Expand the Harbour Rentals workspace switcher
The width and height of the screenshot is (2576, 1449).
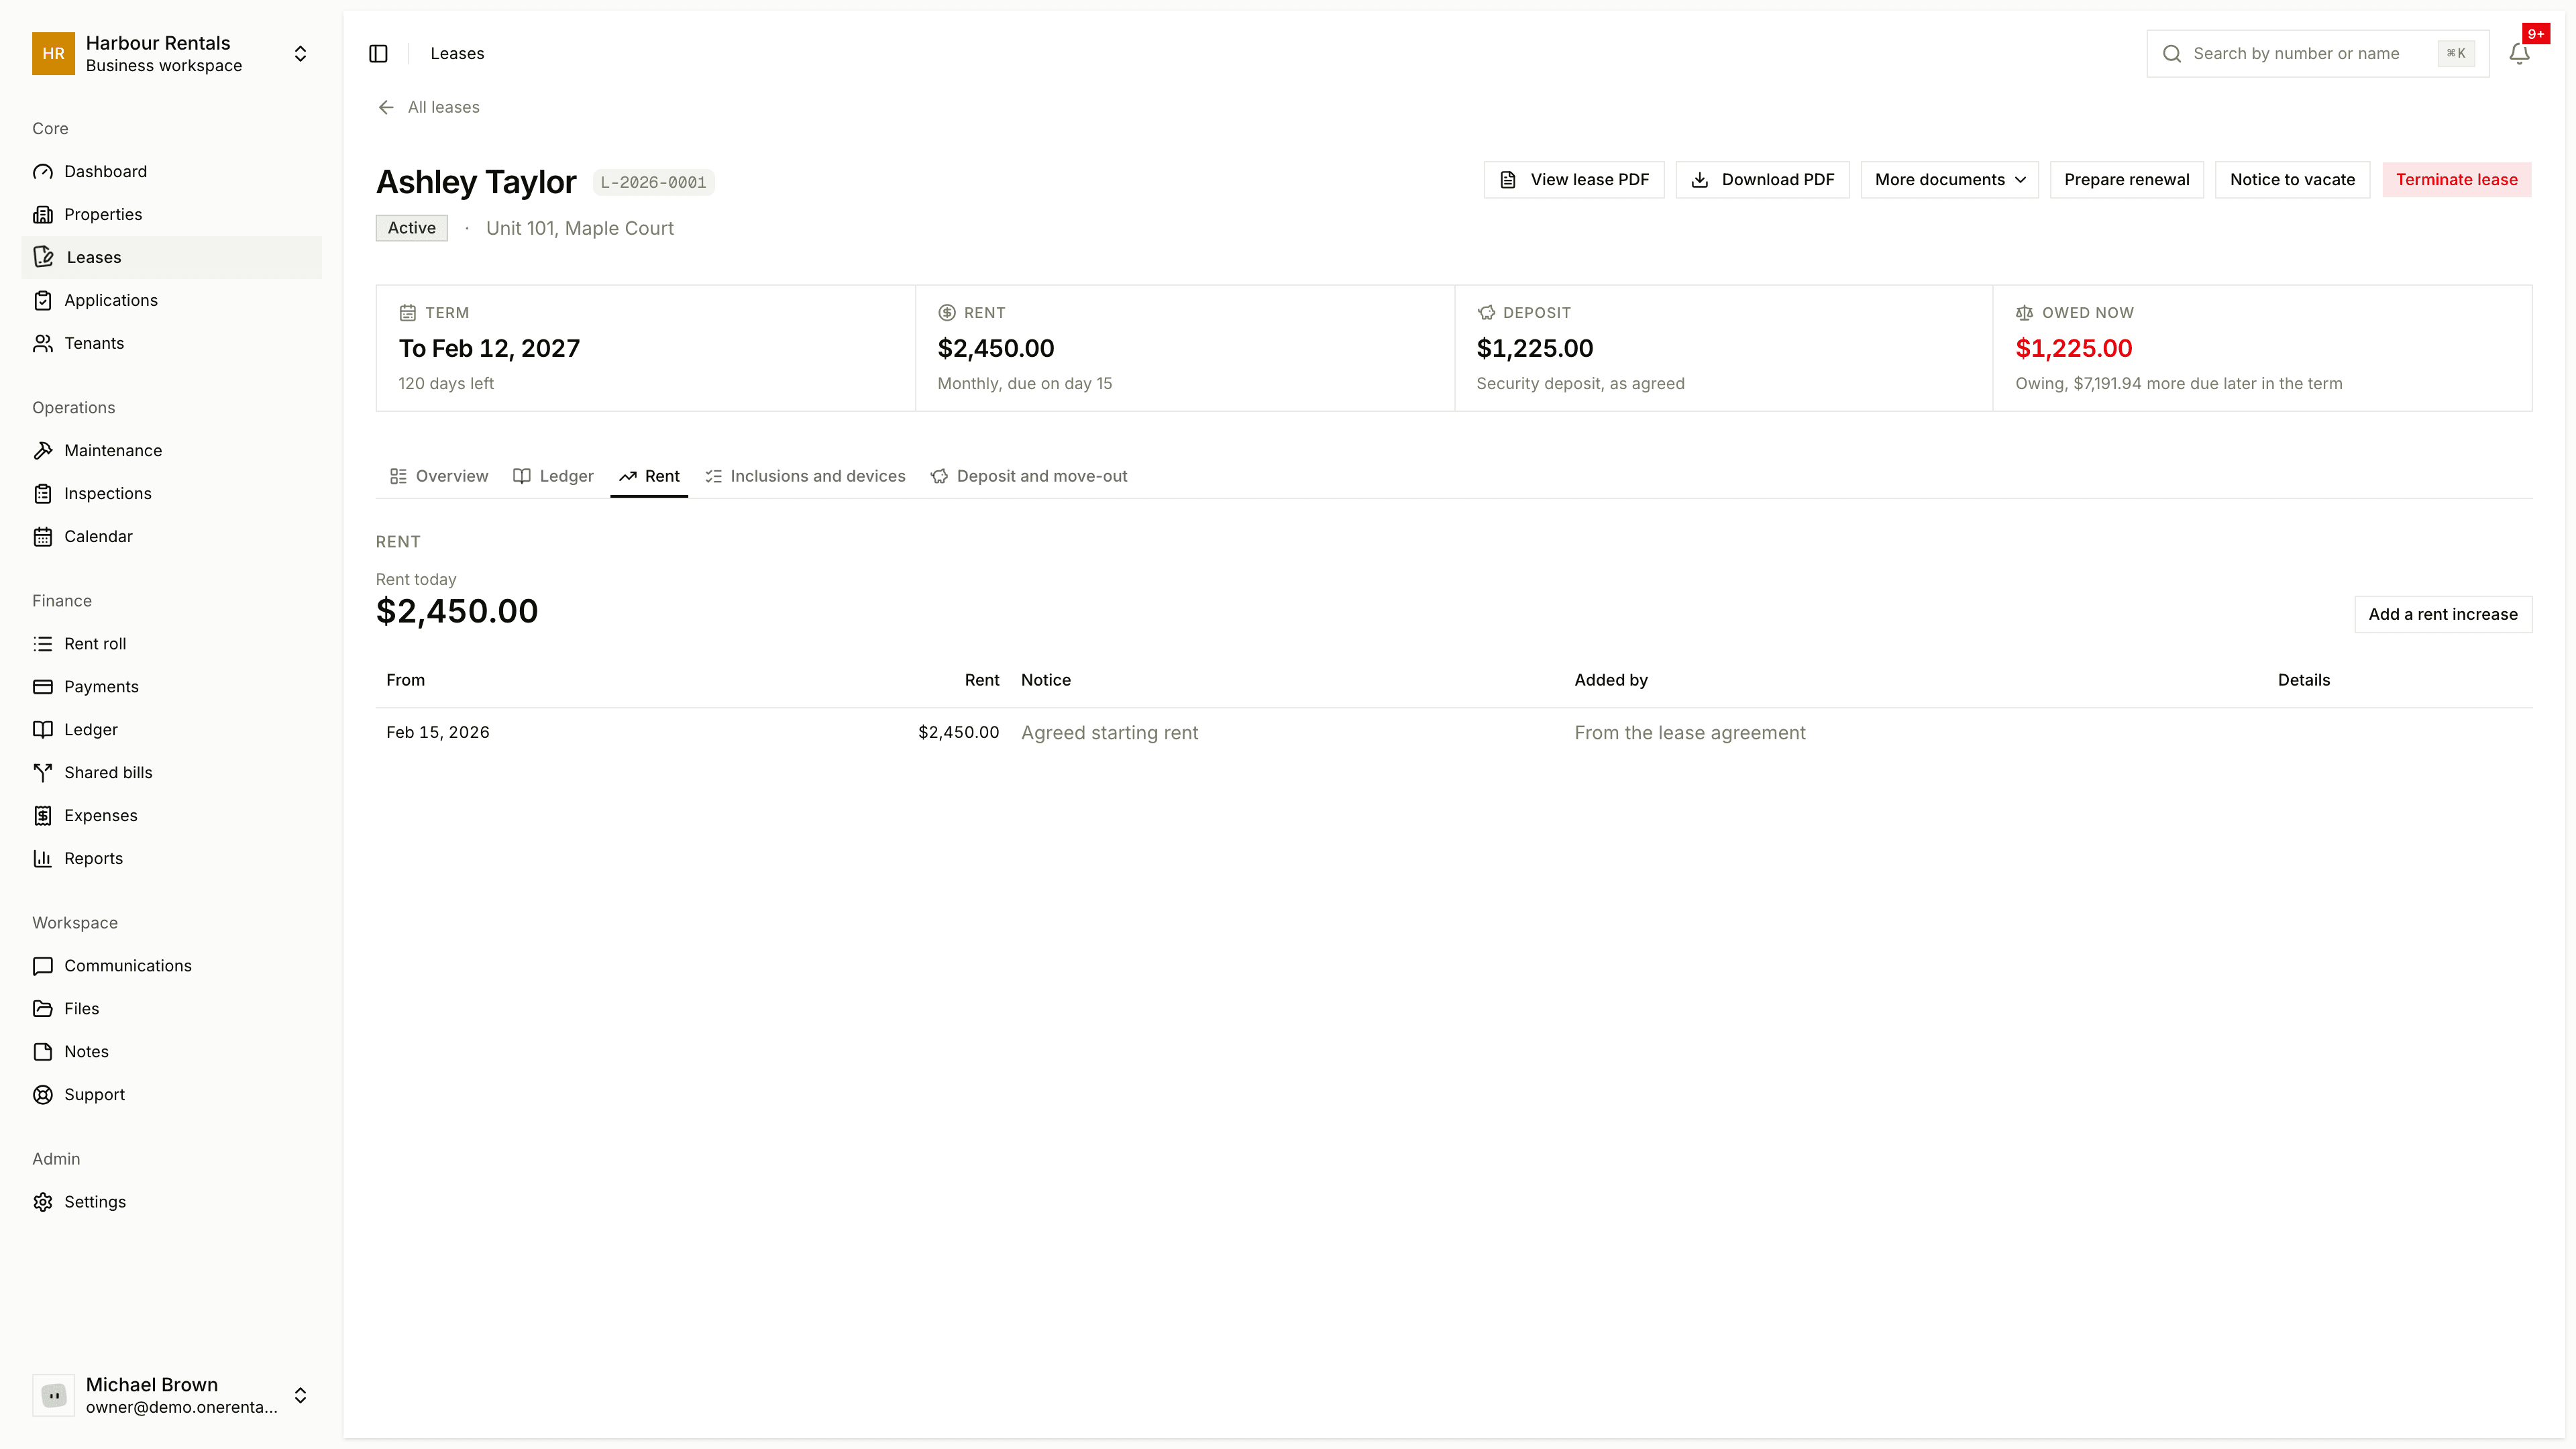point(300,54)
